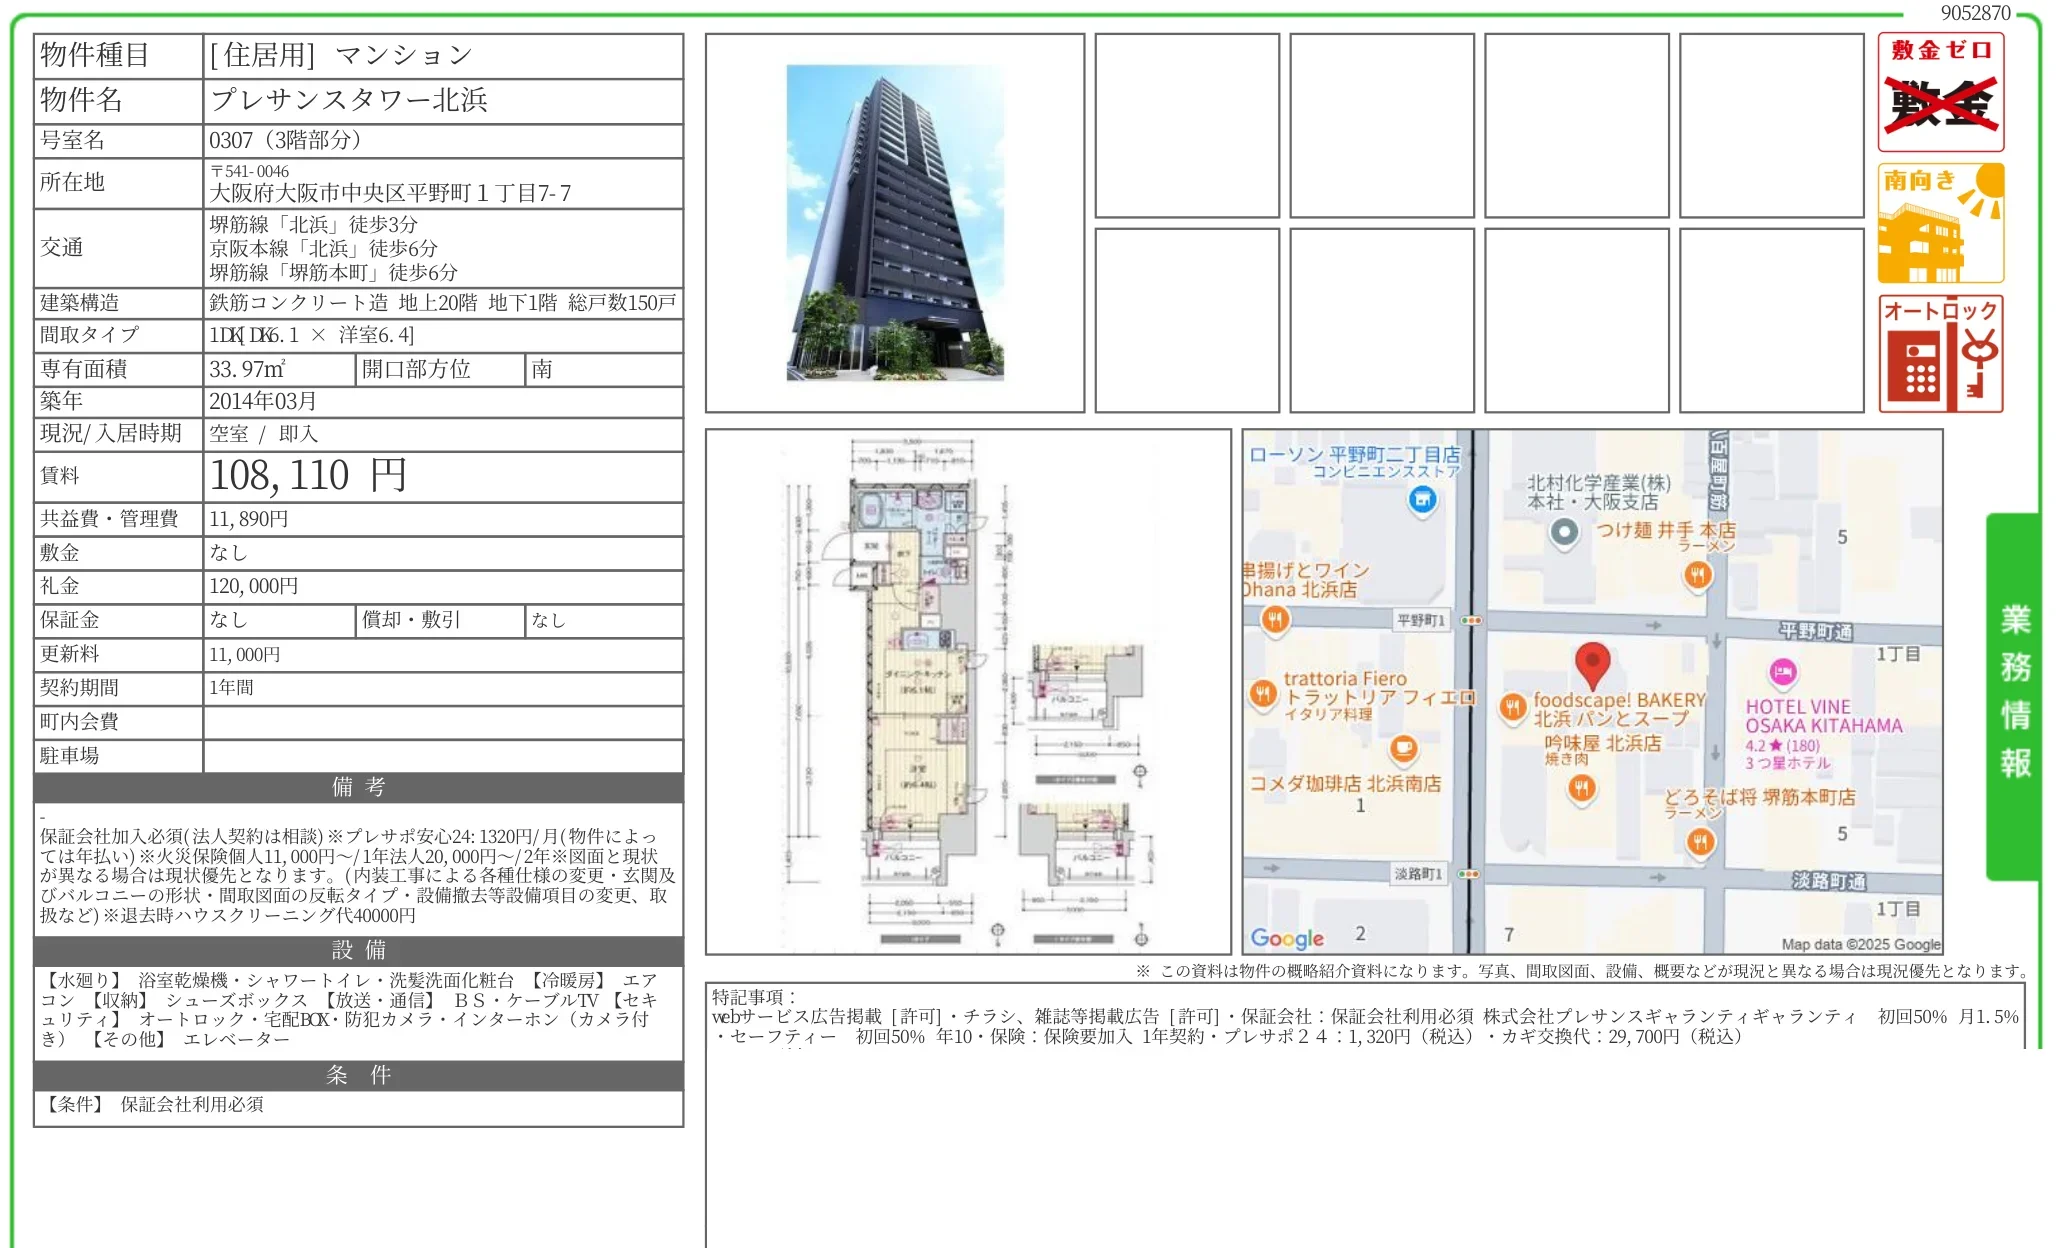2056x1248 pixels.
Task: Click the 敷金ゼロ badge icon
Action: (x=1940, y=92)
